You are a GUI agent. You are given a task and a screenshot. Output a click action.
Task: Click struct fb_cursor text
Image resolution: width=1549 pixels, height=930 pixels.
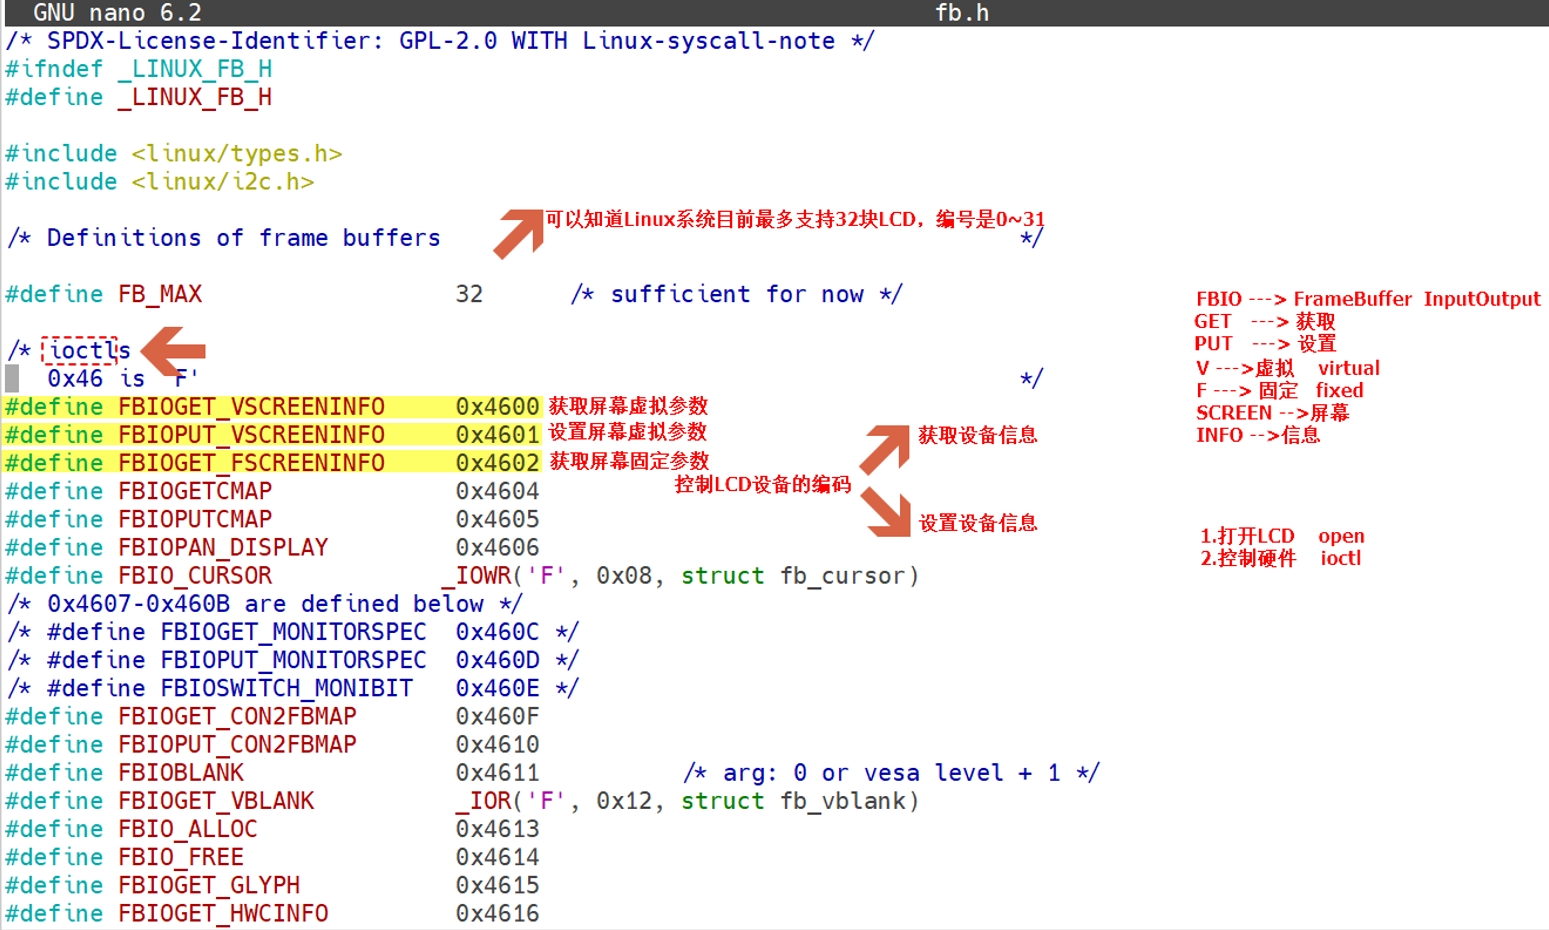(794, 576)
